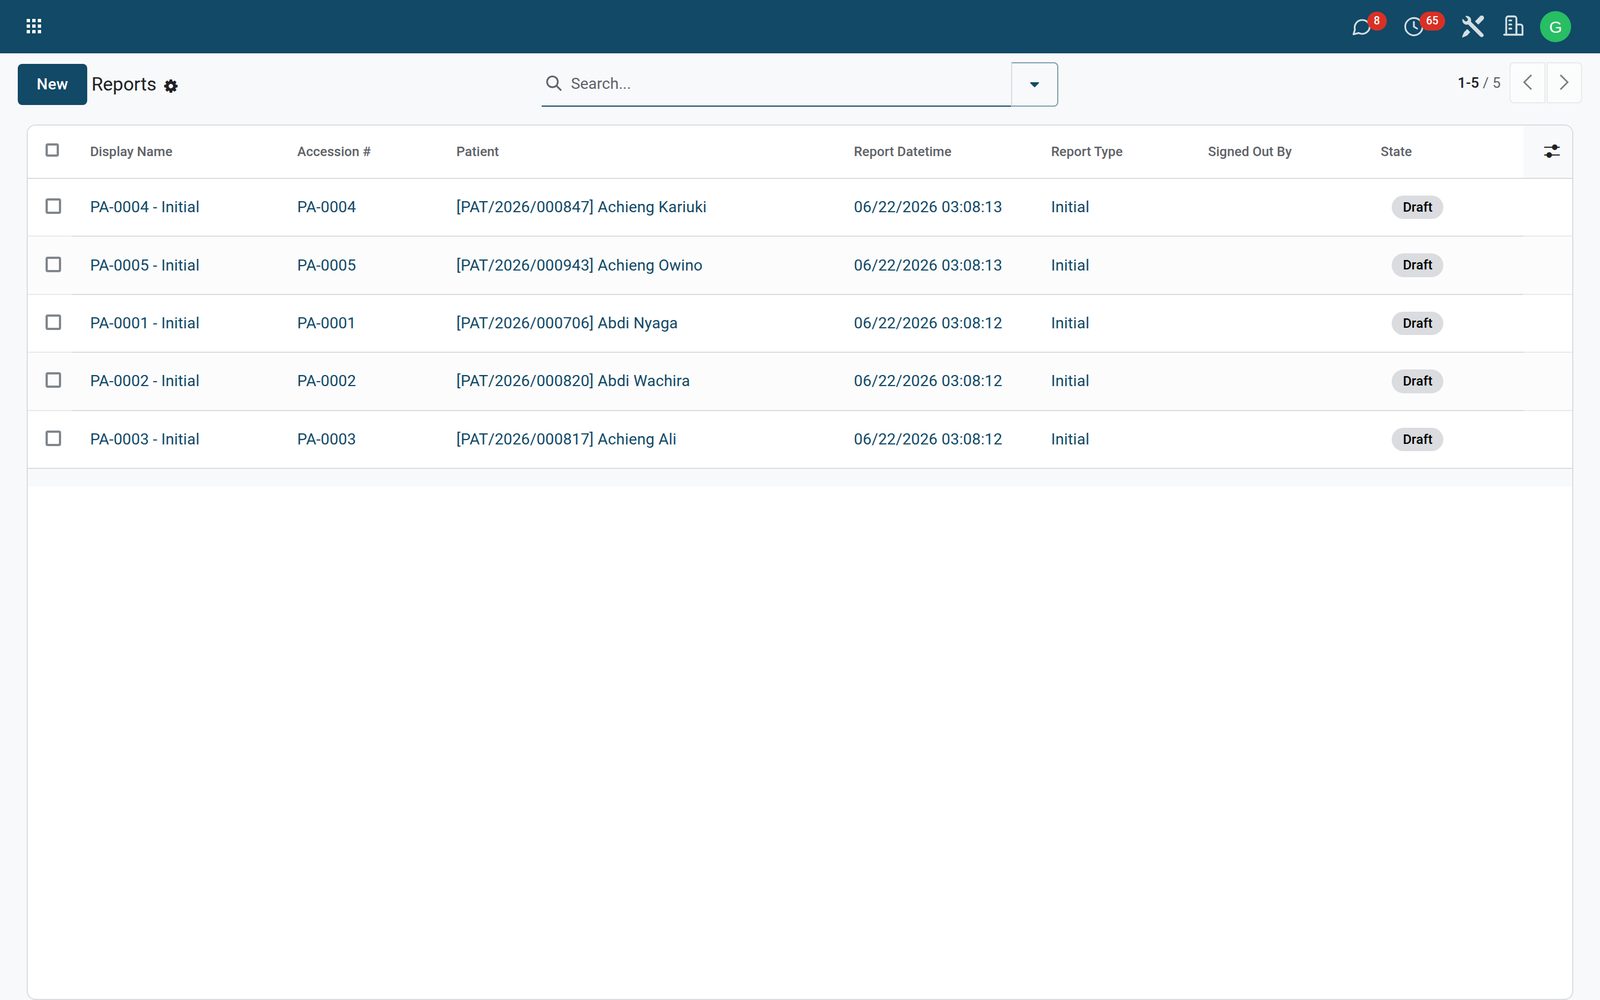Tick the checkbox for PA-0001 row
Screen dimensions: 1600x1000
point(53,322)
